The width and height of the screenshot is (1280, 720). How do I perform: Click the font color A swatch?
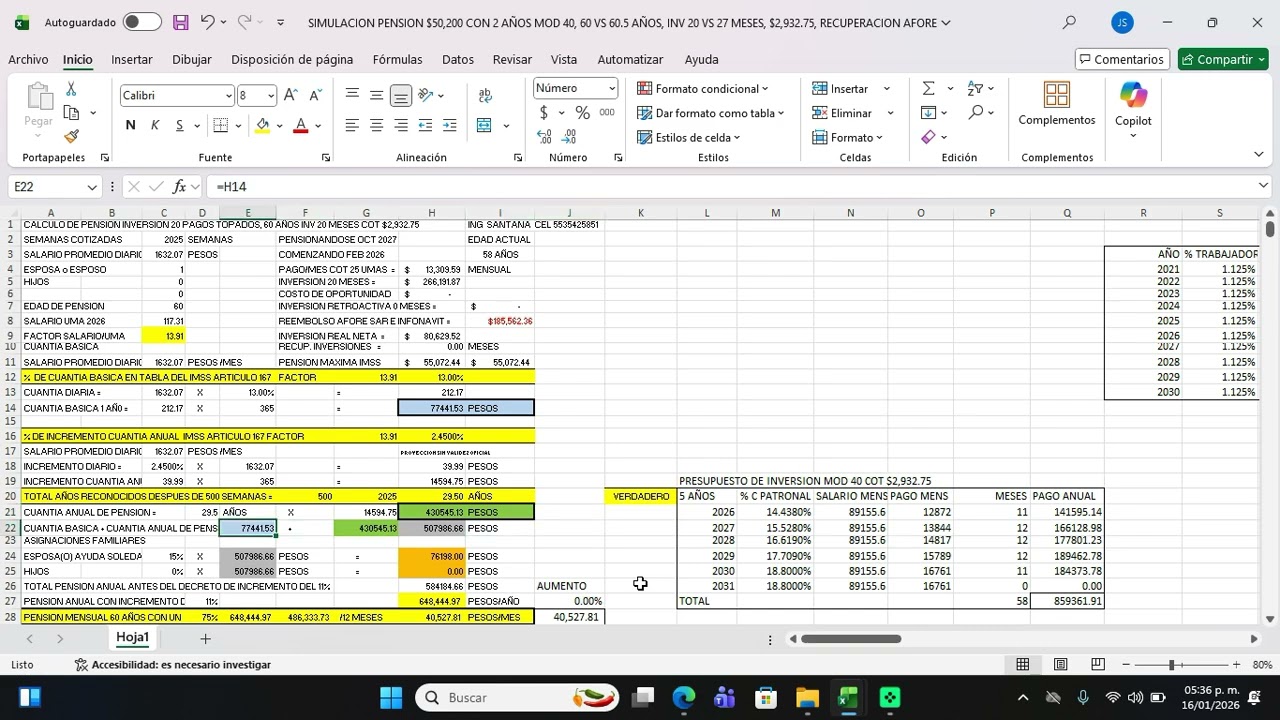coord(300,125)
